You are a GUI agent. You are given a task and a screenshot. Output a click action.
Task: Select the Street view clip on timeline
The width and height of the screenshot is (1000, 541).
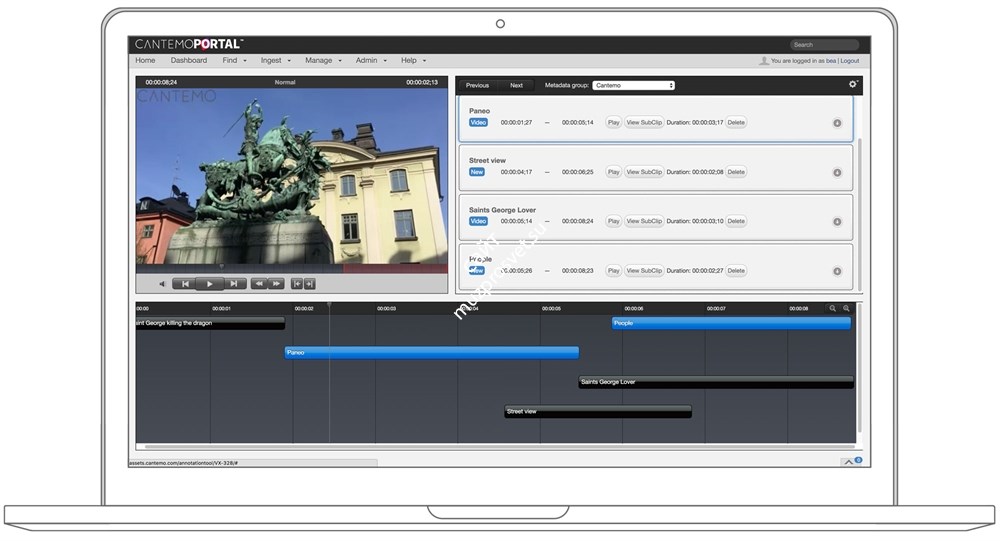point(598,412)
